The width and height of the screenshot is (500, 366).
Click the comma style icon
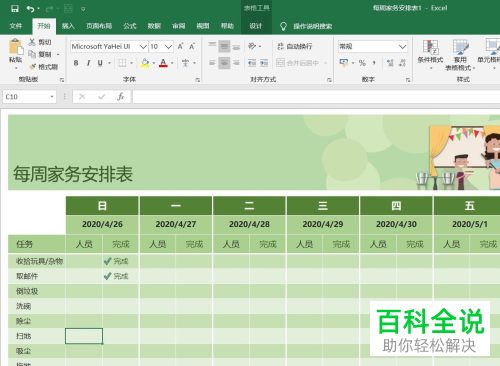(x=375, y=63)
